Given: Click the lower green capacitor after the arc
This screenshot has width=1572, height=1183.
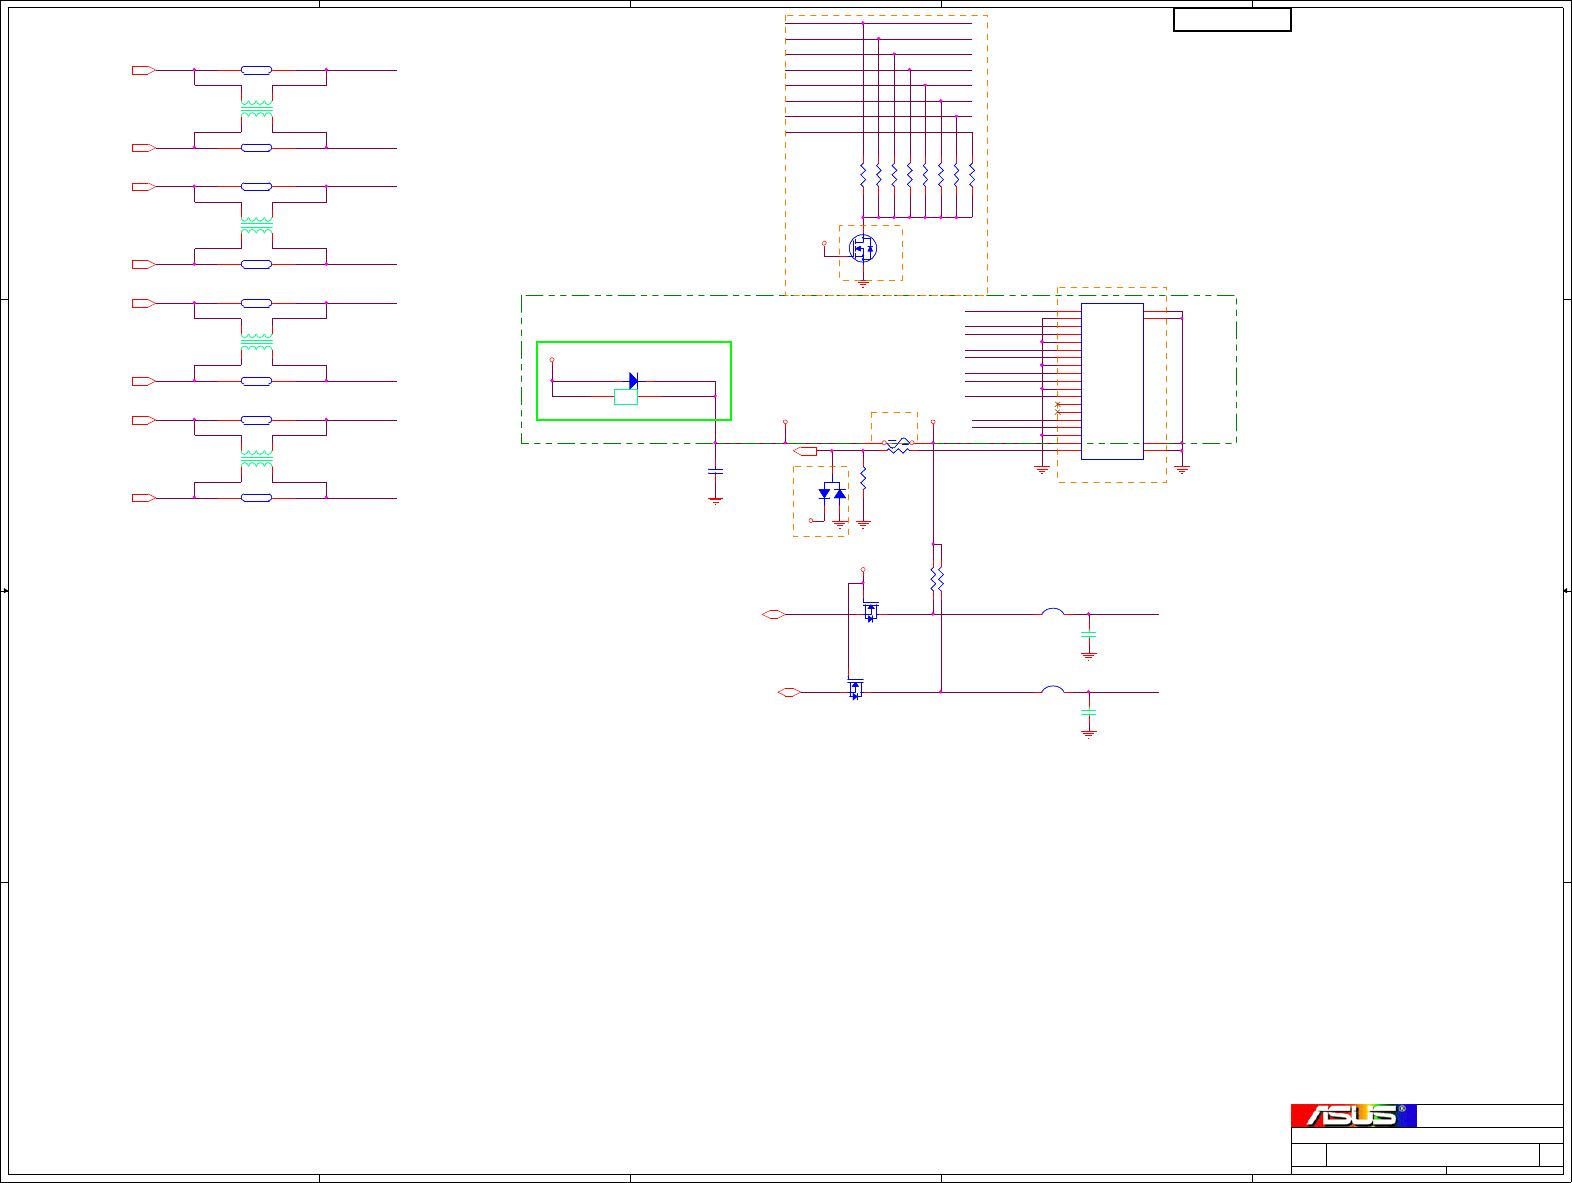Looking at the screenshot, I should pos(1089,712).
